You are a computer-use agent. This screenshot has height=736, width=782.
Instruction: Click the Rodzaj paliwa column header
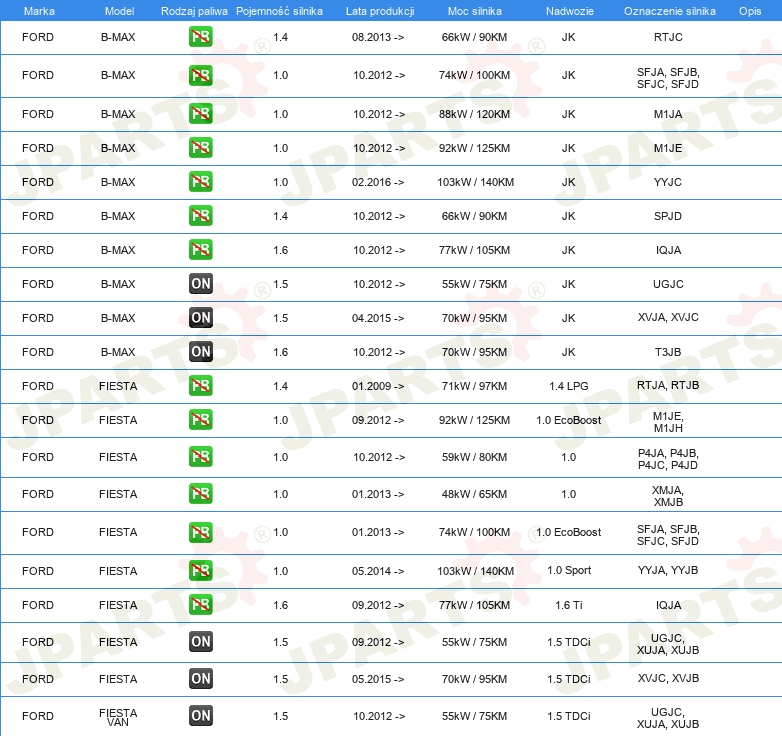(194, 11)
